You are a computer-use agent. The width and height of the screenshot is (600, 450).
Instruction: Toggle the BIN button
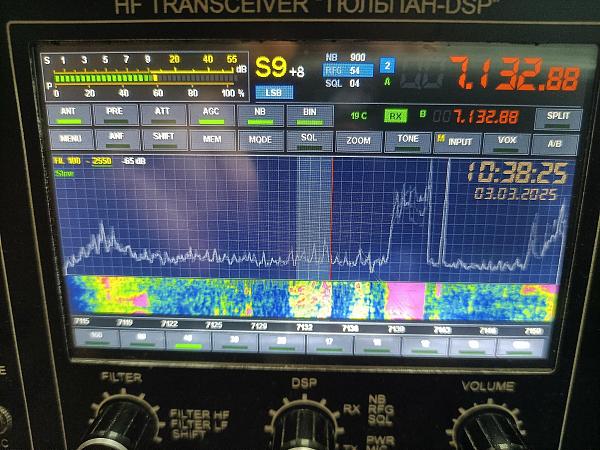pos(310,116)
